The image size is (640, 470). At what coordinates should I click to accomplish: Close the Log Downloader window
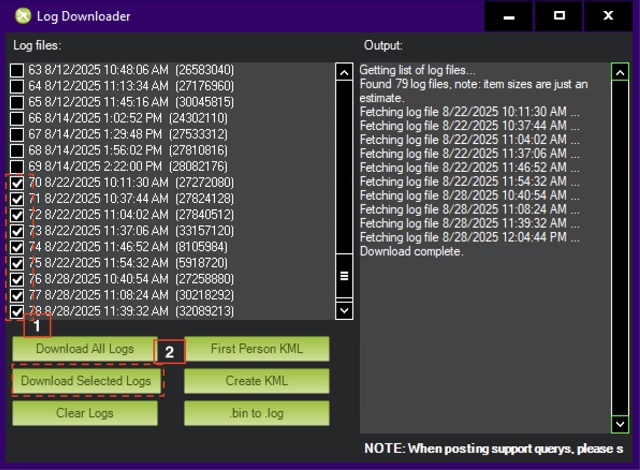[x=608, y=16]
